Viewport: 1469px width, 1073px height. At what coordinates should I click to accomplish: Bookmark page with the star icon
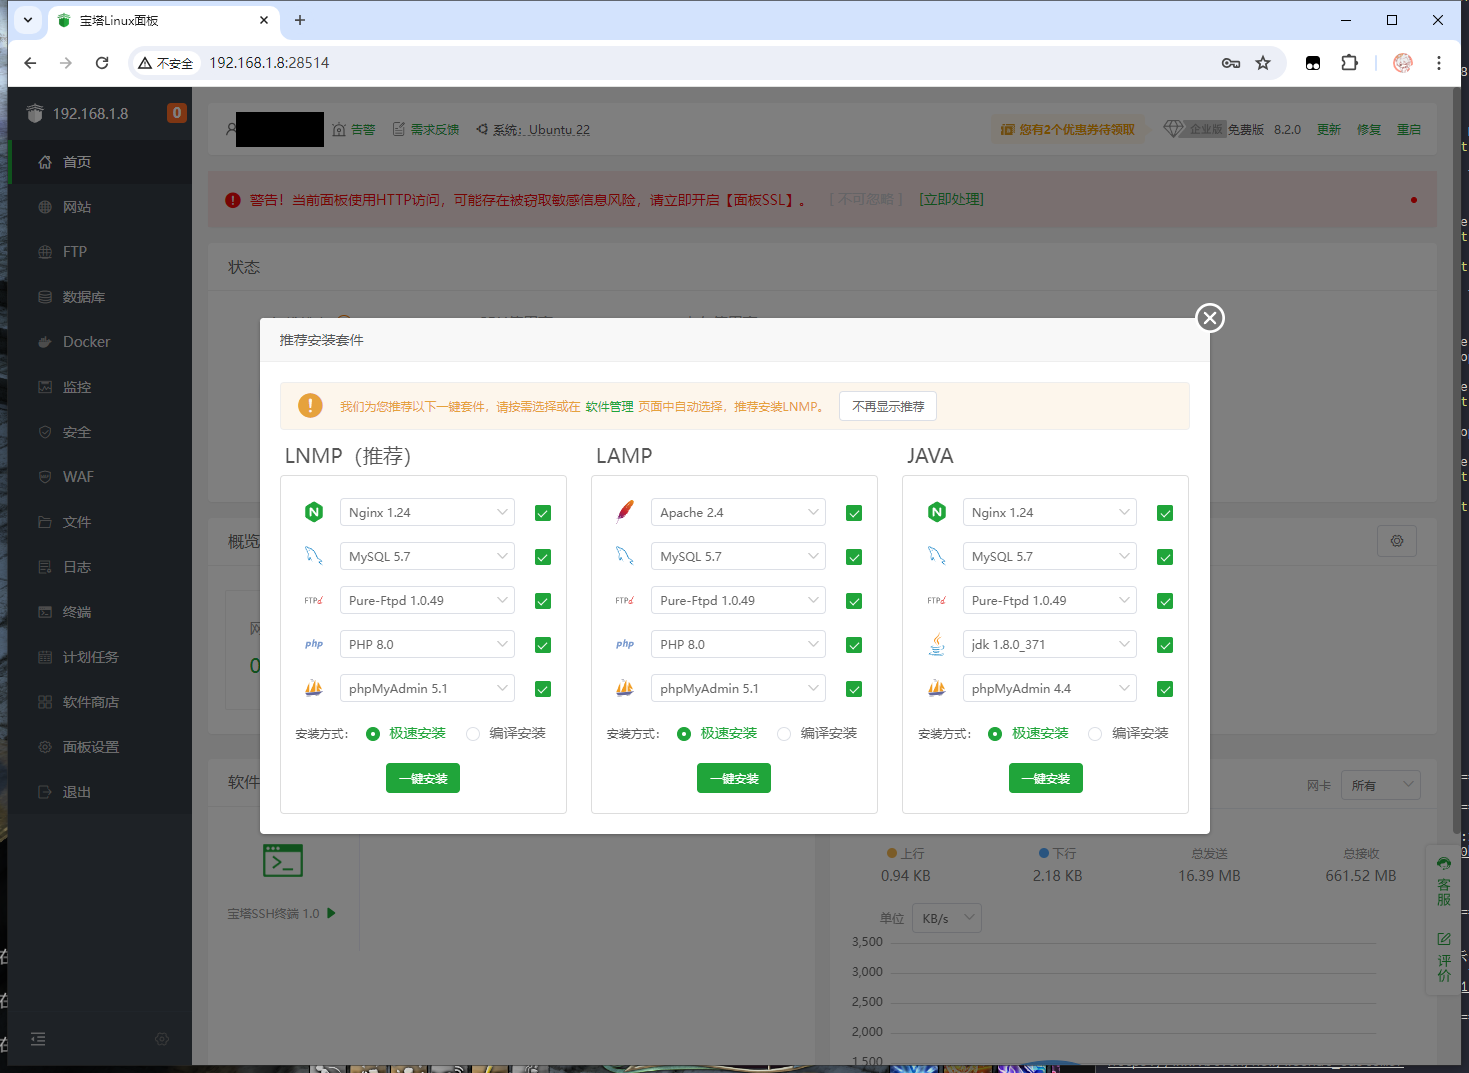(1263, 63)
